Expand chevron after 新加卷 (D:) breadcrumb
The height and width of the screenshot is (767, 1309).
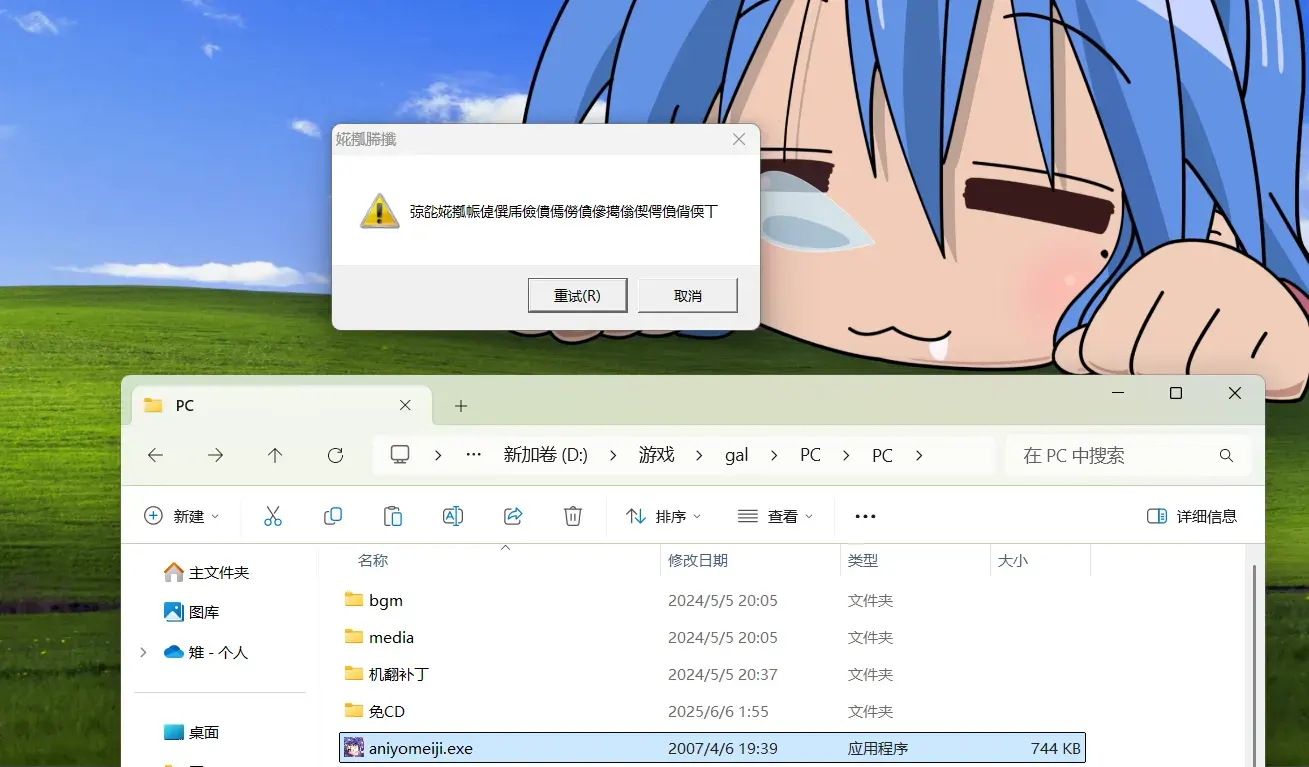614,455
